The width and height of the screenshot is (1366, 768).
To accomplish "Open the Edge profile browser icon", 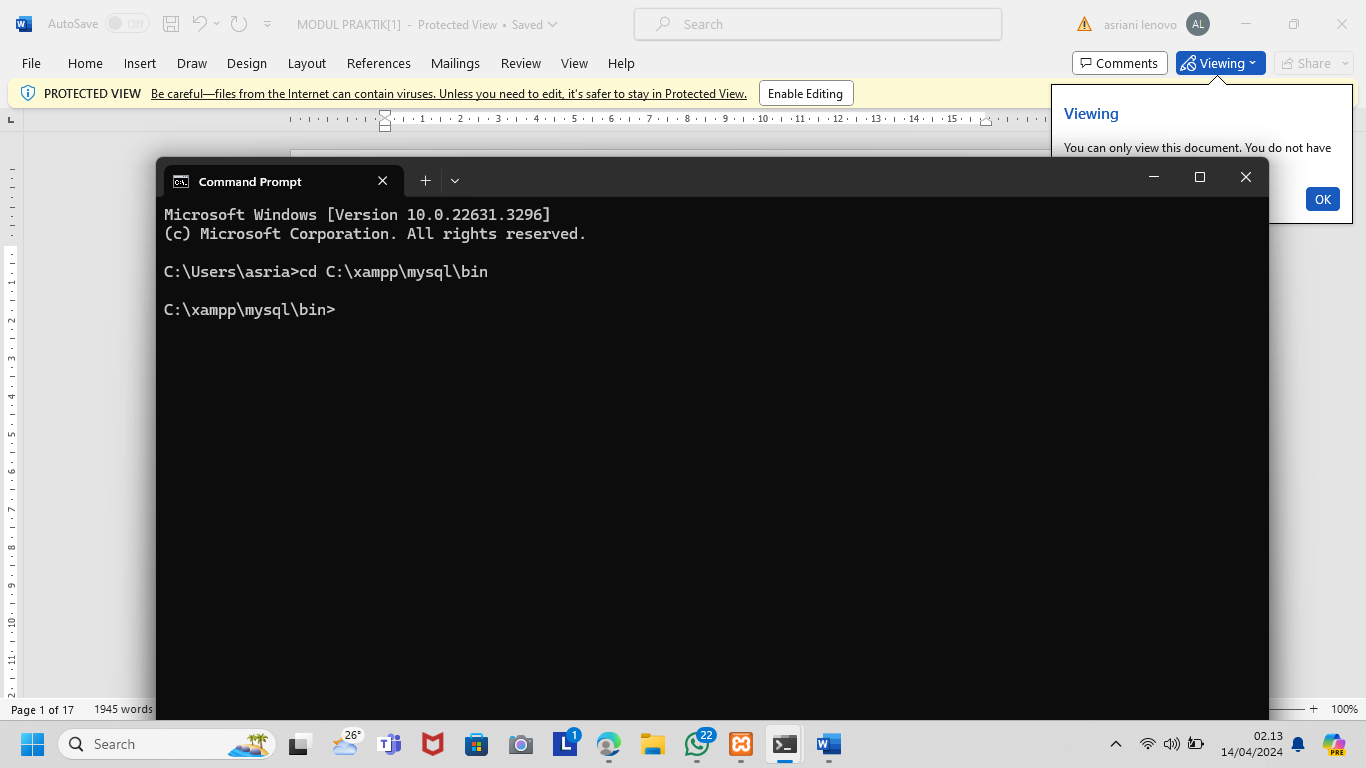I will point(609,744).
